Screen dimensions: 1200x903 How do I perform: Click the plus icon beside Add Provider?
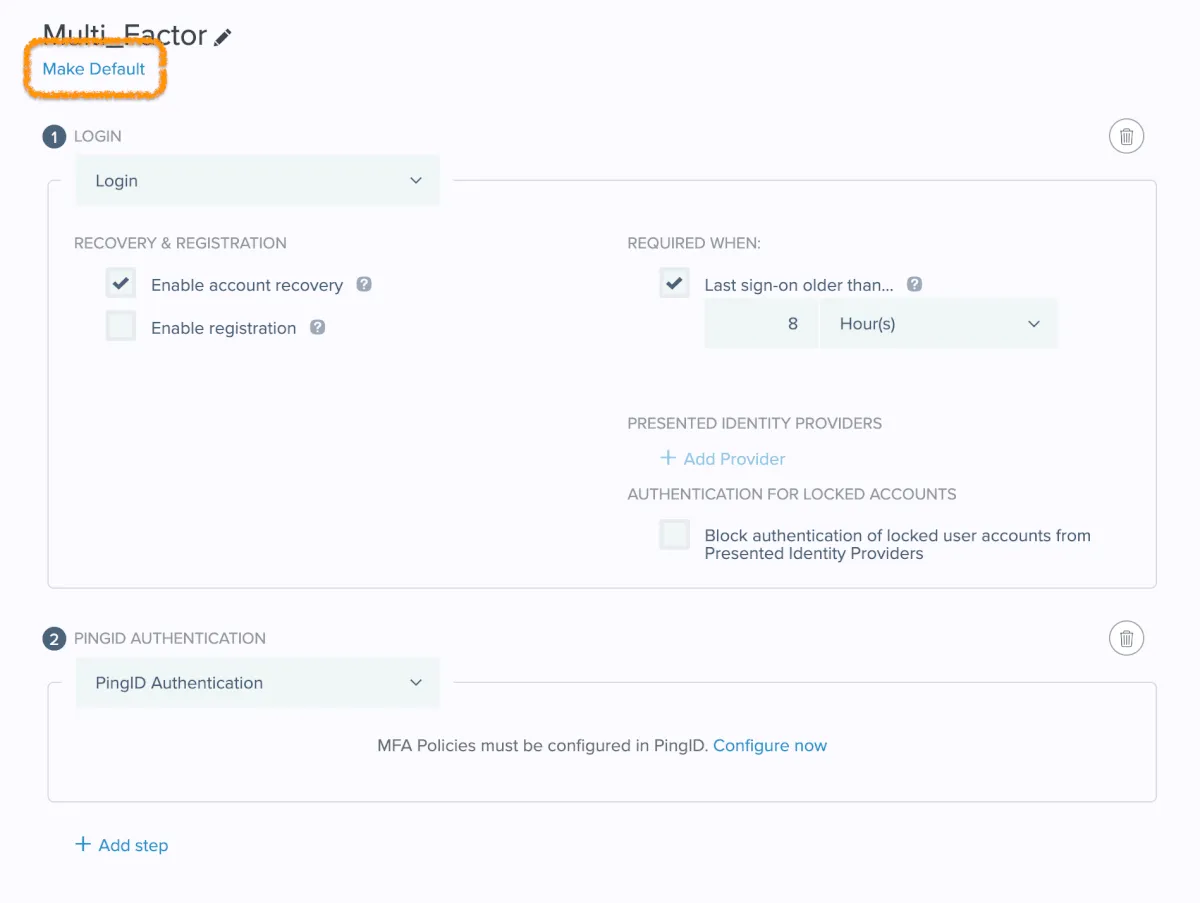coord(668,458)
